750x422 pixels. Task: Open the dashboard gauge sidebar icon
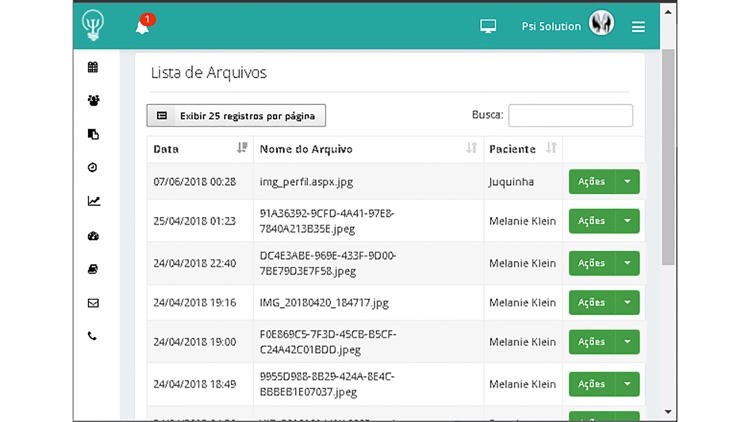tap(93, 236)
